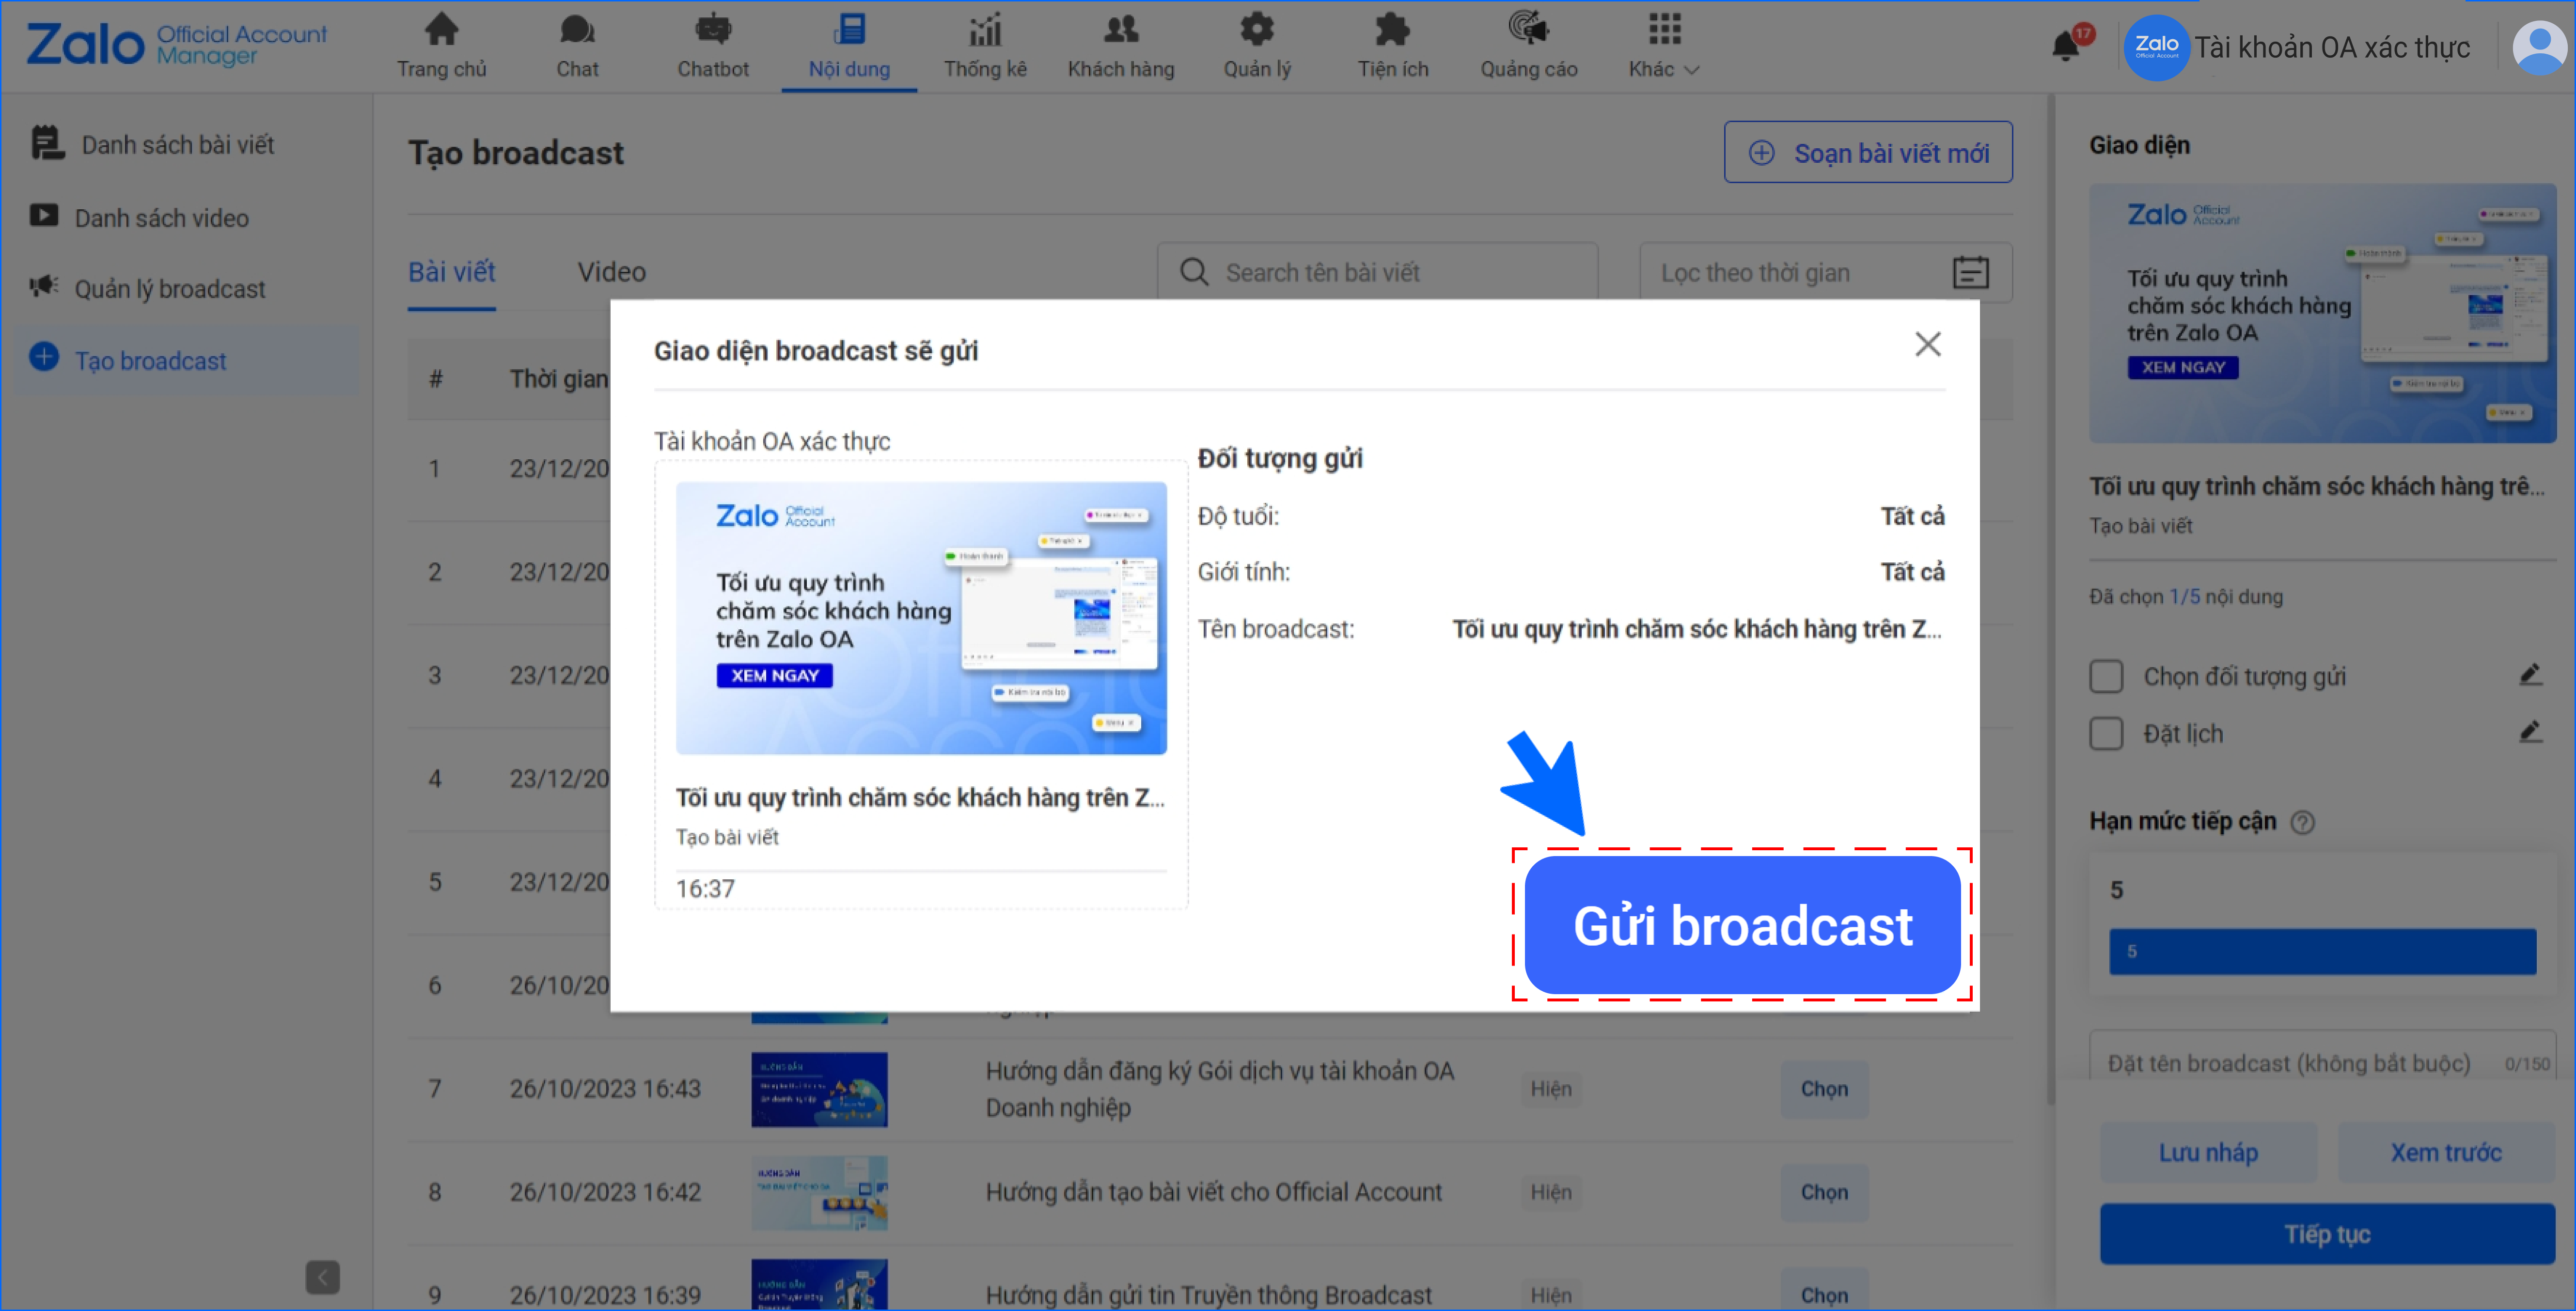The image size is (2576, 1311).
Task: Click the Gửi broadcast button
Action: 1741,925
